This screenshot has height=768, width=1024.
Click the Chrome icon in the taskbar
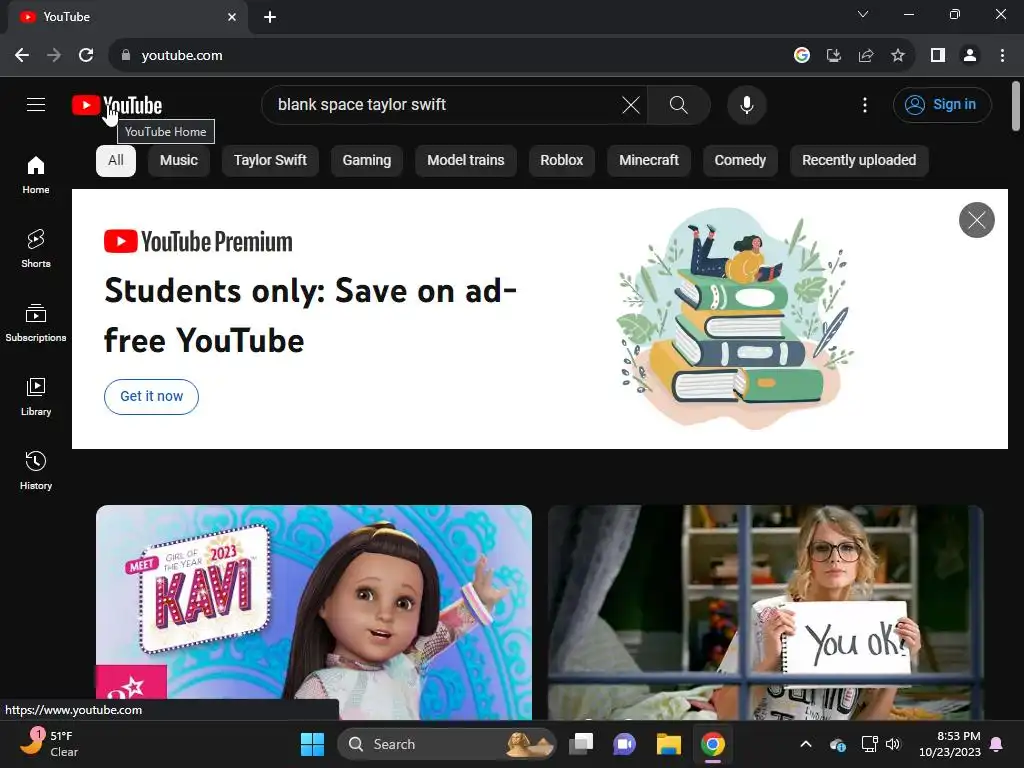pos(712,744)
